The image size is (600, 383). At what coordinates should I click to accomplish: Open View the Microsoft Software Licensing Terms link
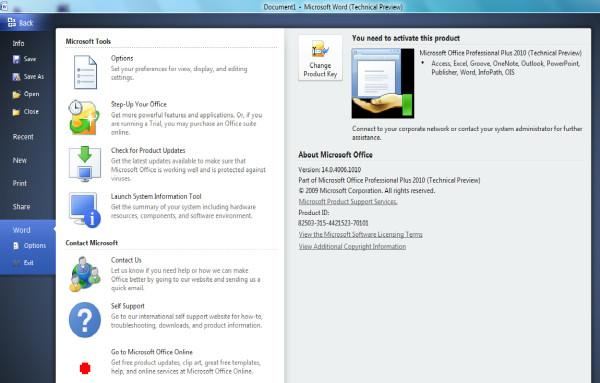360,235
